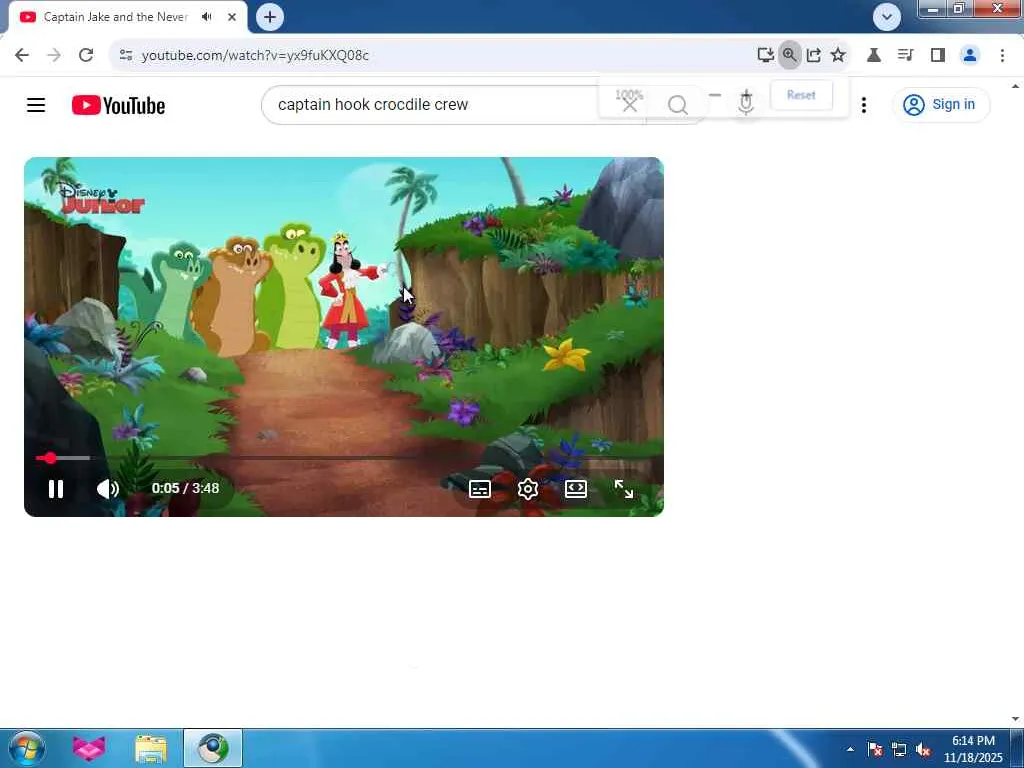Viewport: 1024px width, 768px height.
Task: Open the network tray icon
Action: (x=899, y=749)
